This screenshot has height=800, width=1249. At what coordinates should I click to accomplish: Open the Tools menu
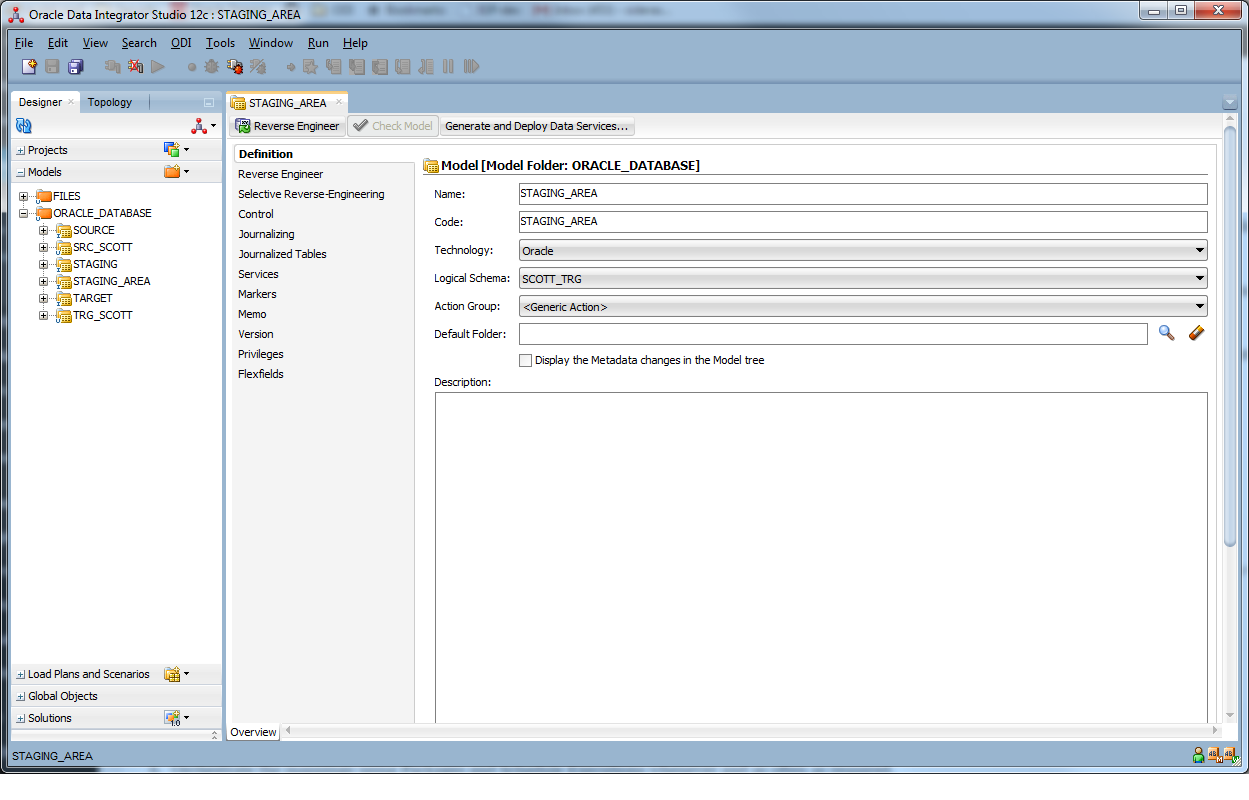pyautogui.click(x=220, y=43)
